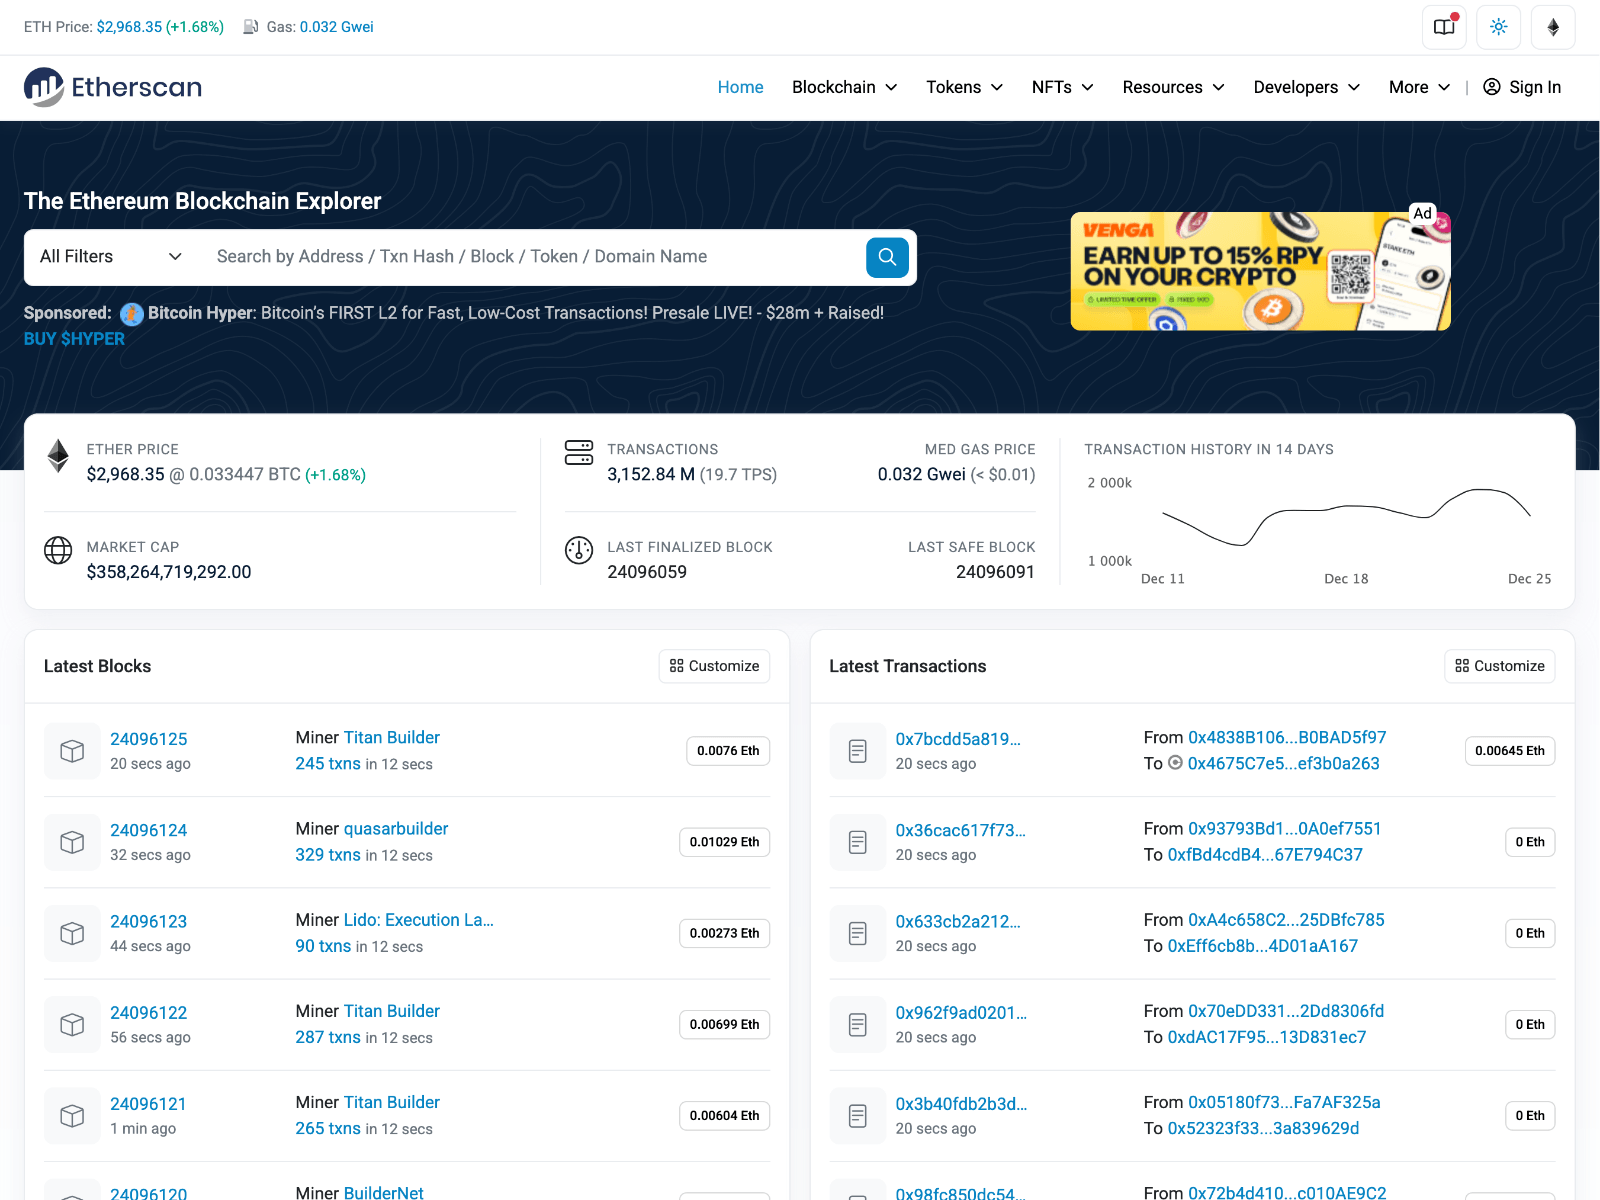
Task: Open last finalized block 24096059
Action: pyautogui.click(x=647, y=572)
